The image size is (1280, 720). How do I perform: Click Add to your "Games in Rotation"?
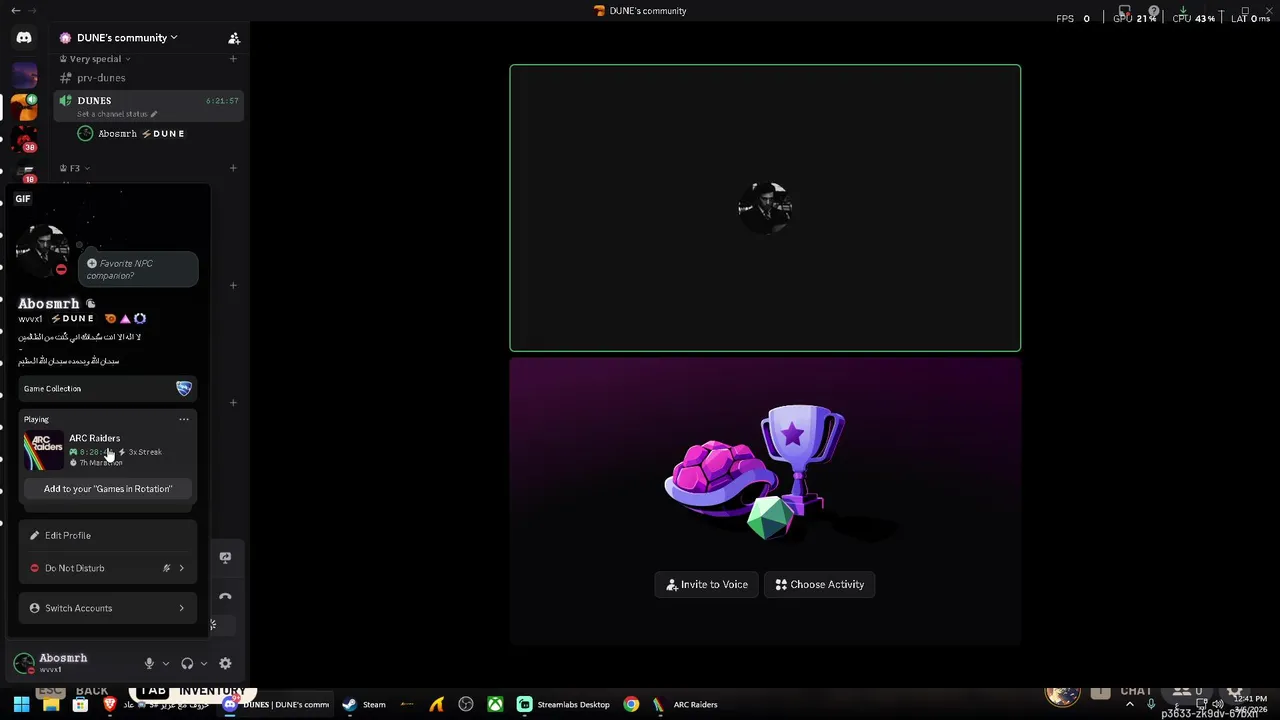[x=108, y=489]
